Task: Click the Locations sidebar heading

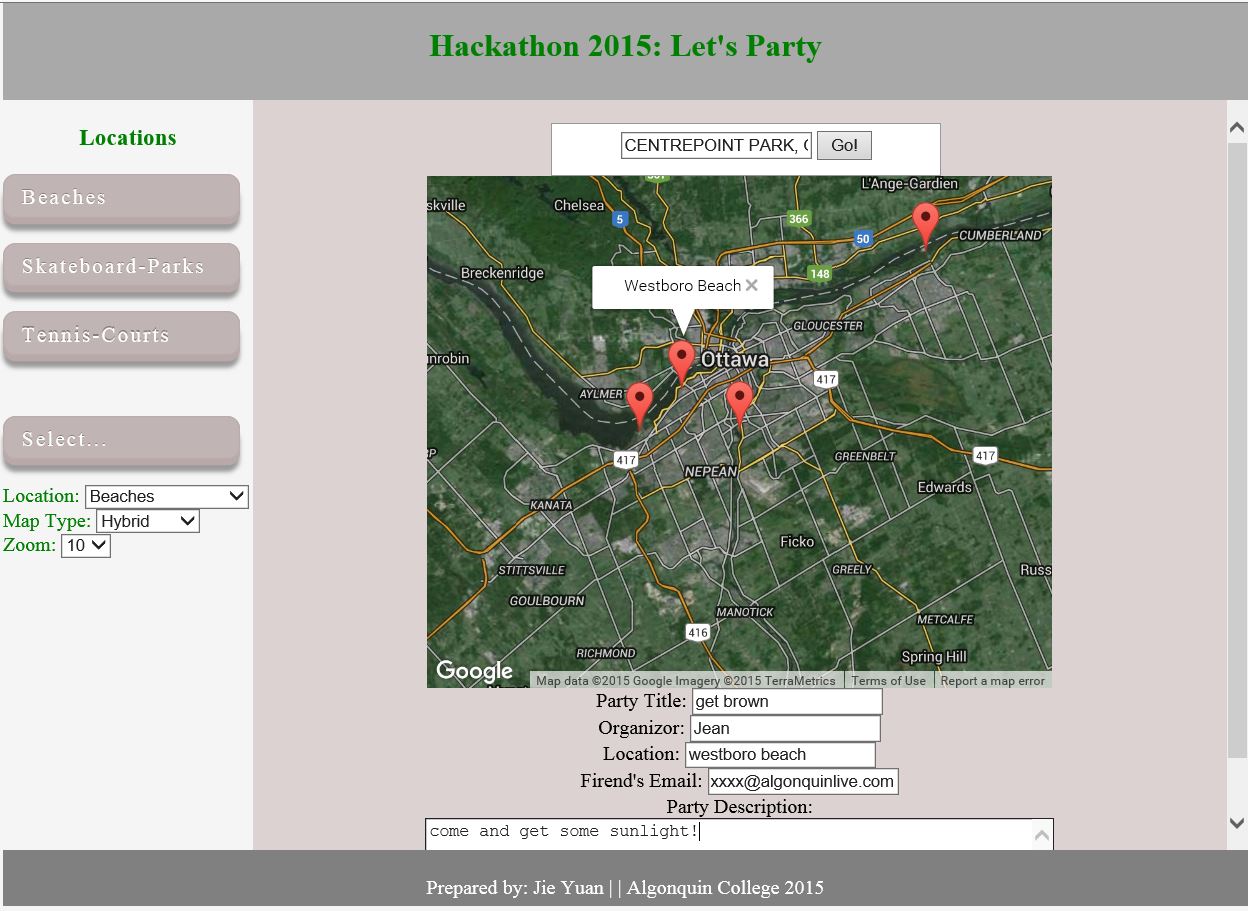Action: pos(128,138)
